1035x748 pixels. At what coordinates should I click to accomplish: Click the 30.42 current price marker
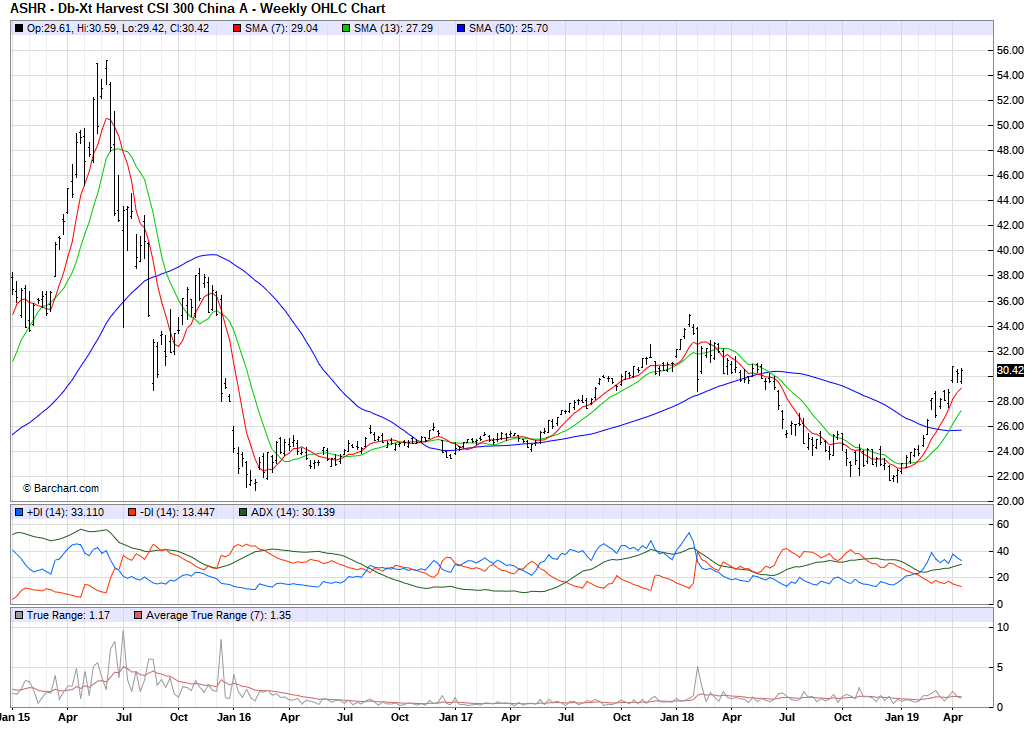pyautogui.click(x=1010, y=371)
